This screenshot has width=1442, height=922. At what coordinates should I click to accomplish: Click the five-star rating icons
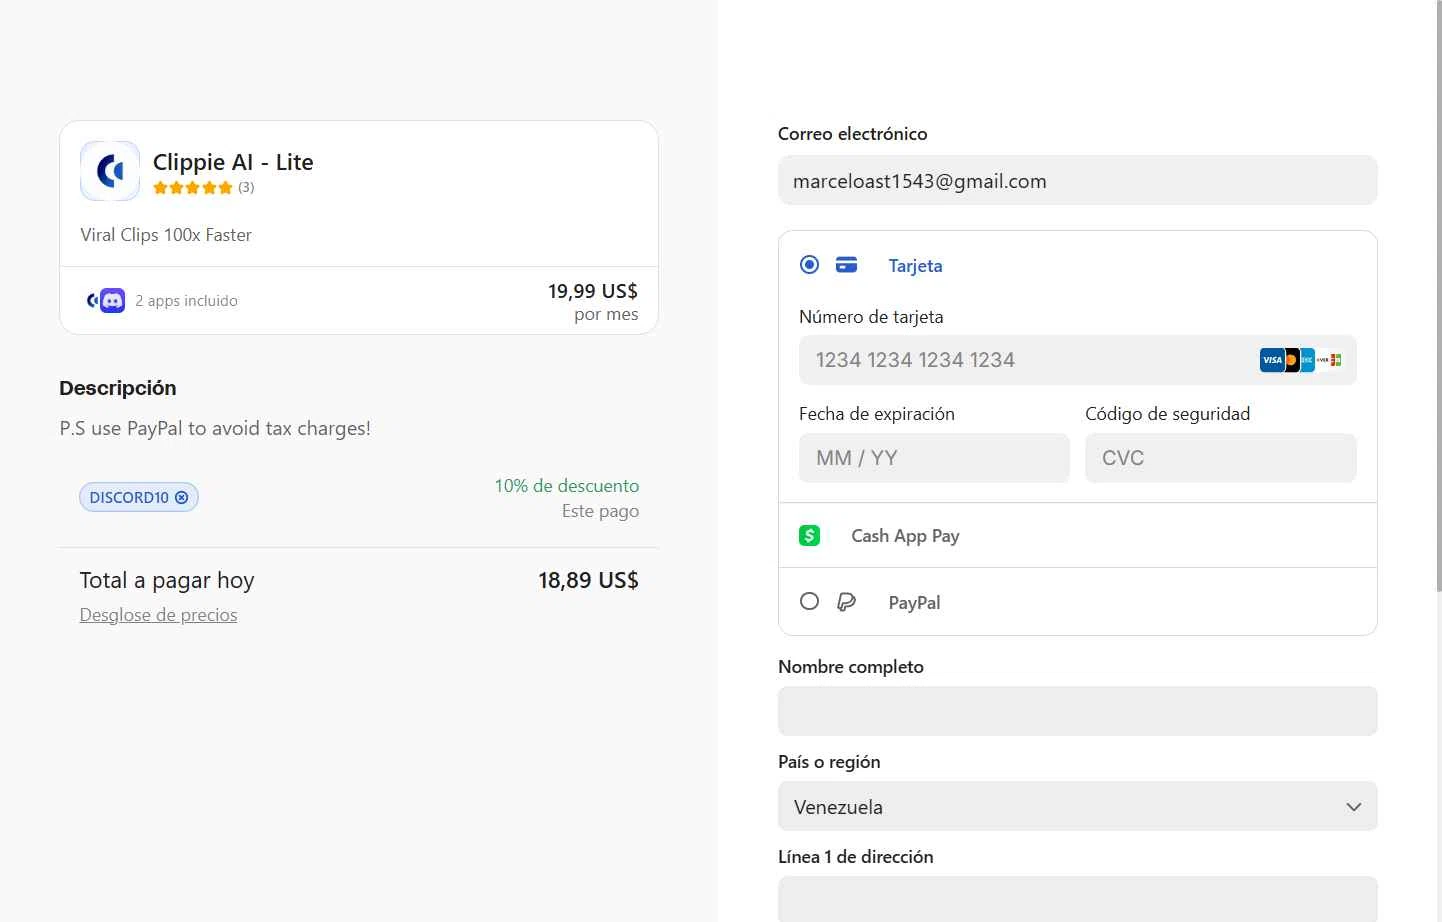[193, 187]
